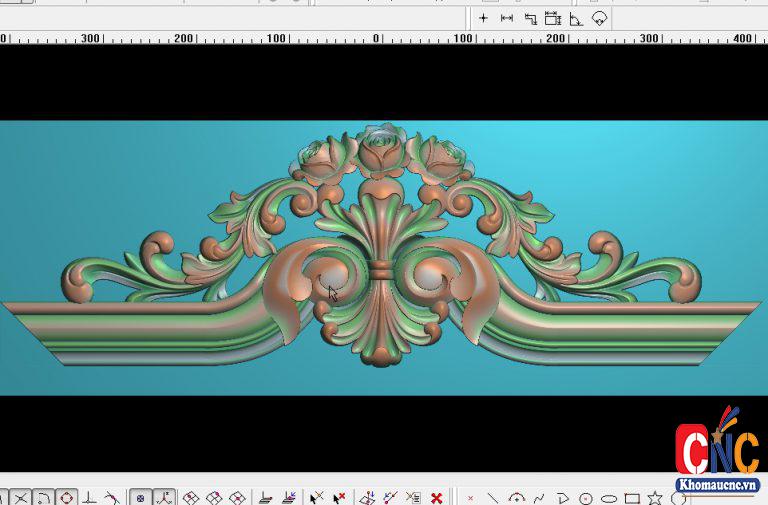Viewport: 768px width, 505px height.
Task: Click the central rose on the relief carving
Action: [x=380, y=150]
